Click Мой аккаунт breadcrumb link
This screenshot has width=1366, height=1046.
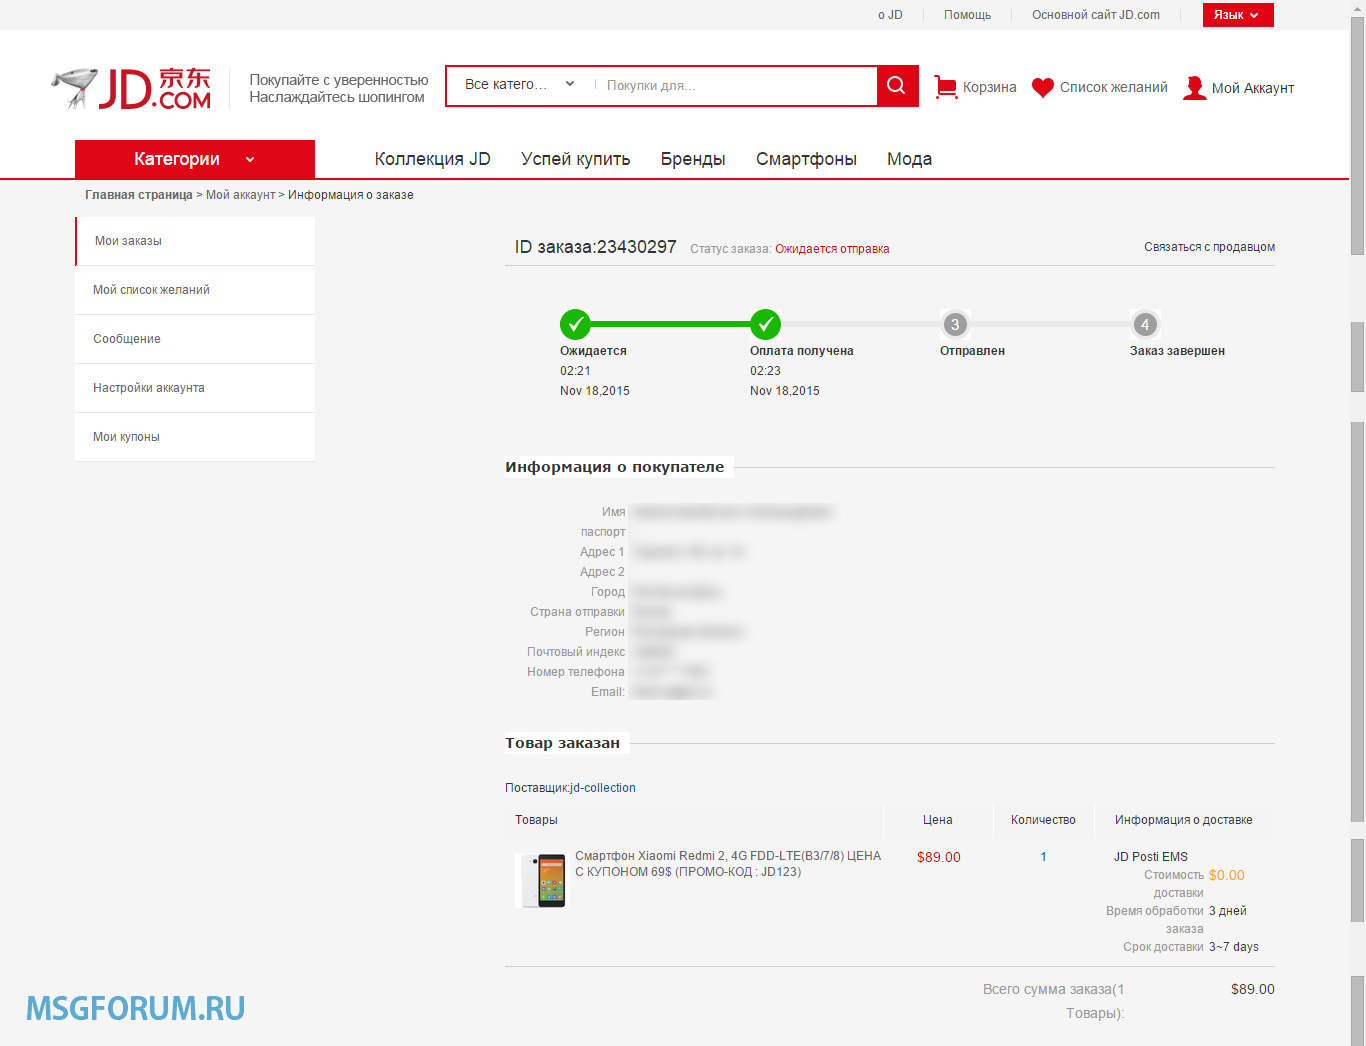click(241, 195)
